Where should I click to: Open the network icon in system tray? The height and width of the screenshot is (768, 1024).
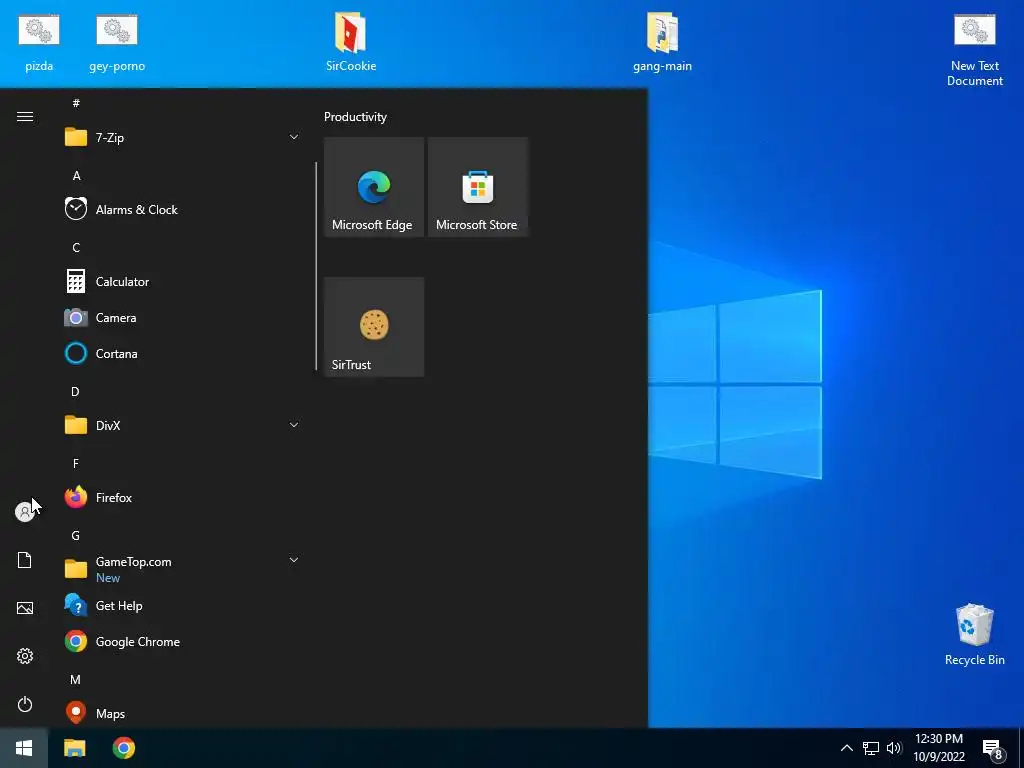coord(871,748)
